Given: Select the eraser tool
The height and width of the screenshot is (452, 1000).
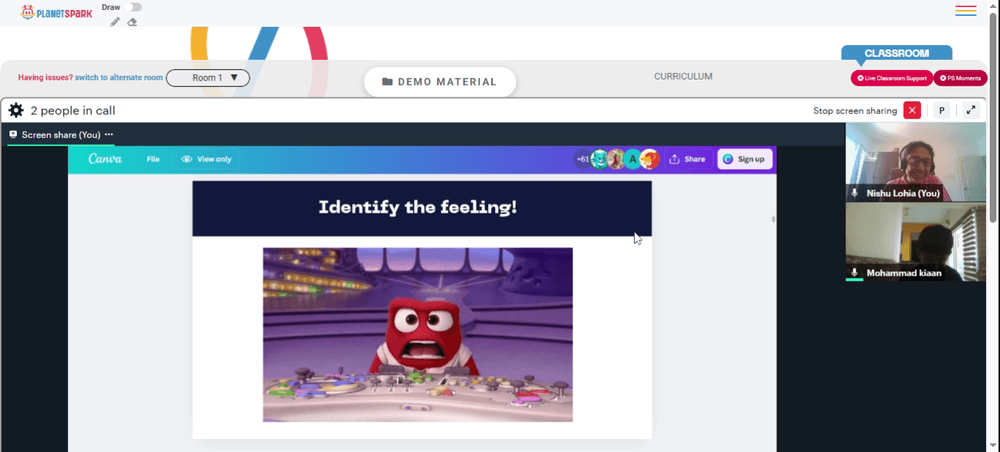Looking at the screenshot, I should coord(132,22).
